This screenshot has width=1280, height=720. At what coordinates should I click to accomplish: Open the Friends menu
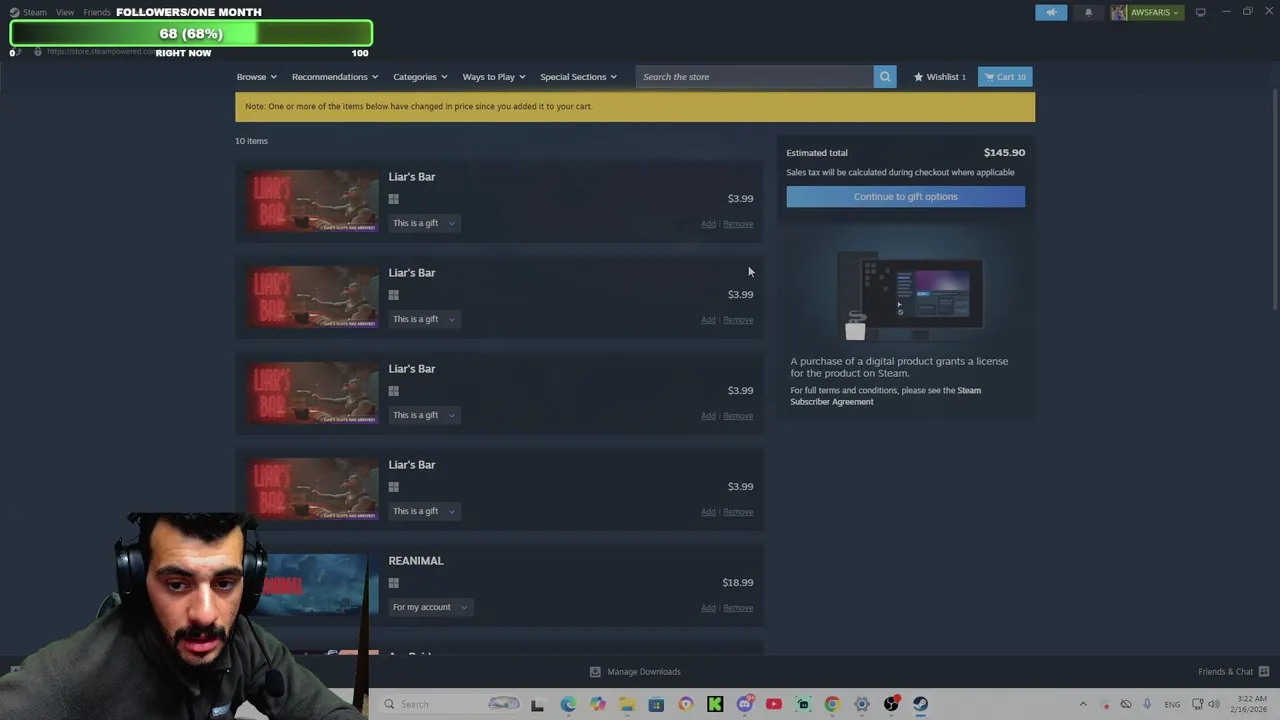[97, 12]
